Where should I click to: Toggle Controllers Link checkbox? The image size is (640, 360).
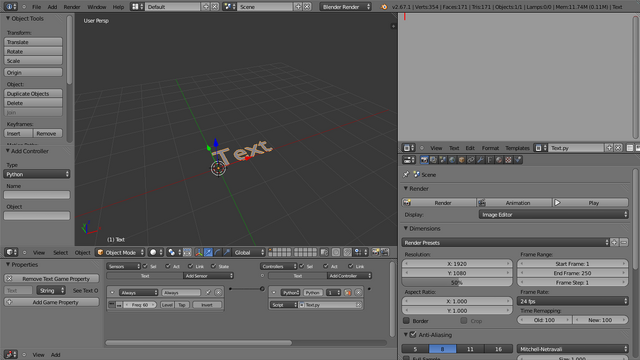[x=351, y=266]
